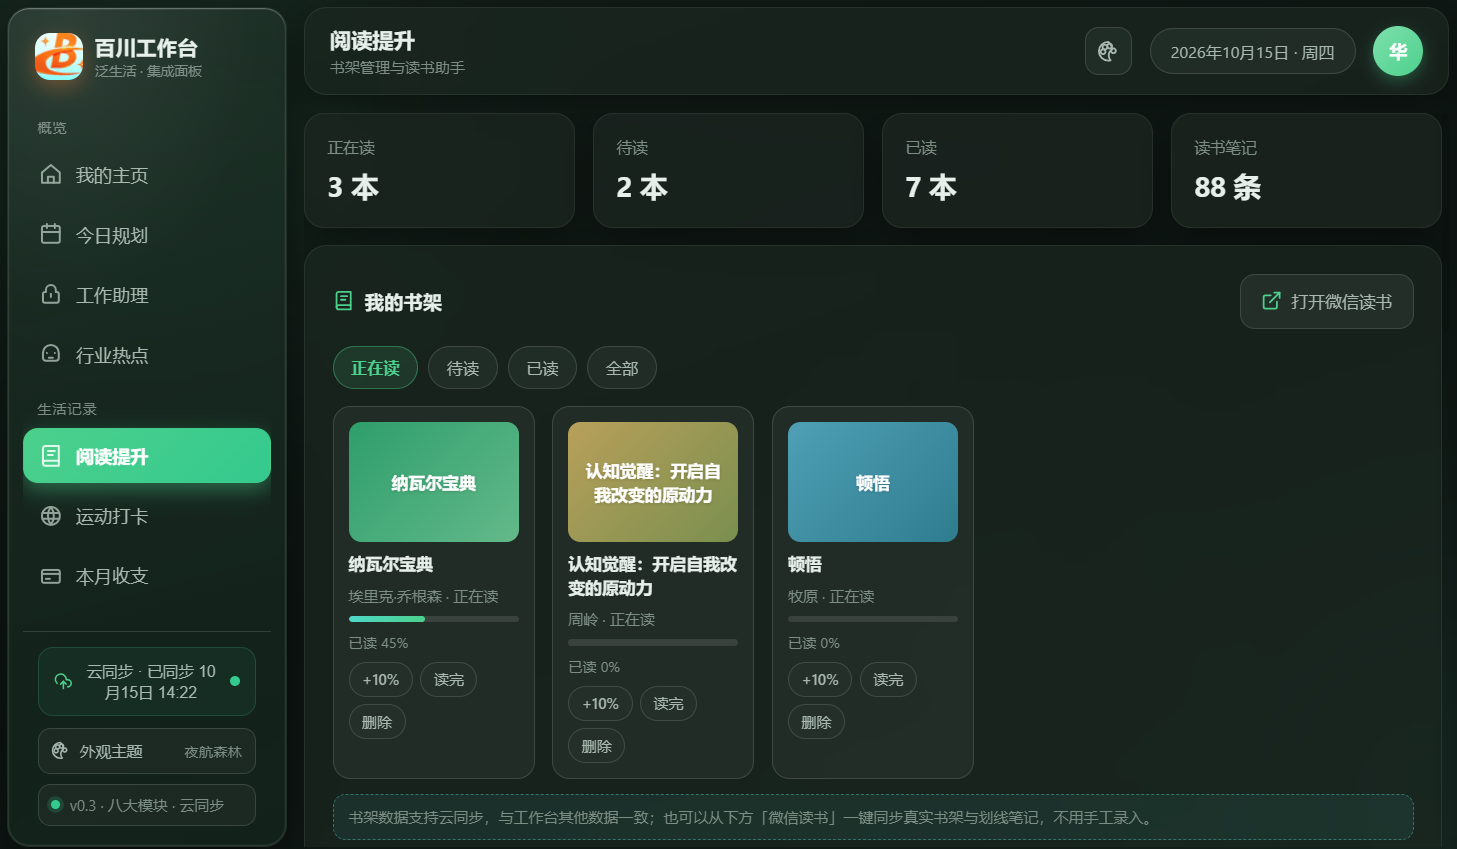Add 10% progress to 顿悟
The width and height of the screenshot is (1457, 849).
point(820,680)
